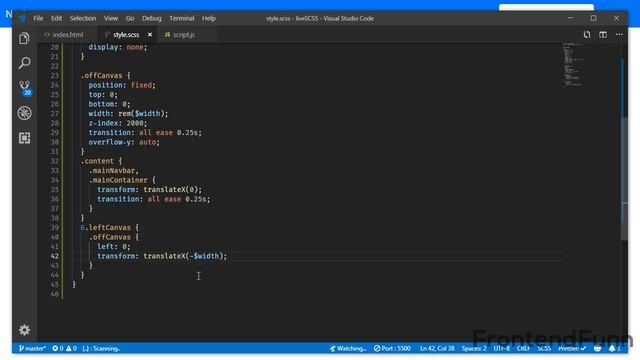Click 'transition: all ease 0.25s;' on line 29
640x360 pixels.
pyautogui.click(x=145, y=133)
